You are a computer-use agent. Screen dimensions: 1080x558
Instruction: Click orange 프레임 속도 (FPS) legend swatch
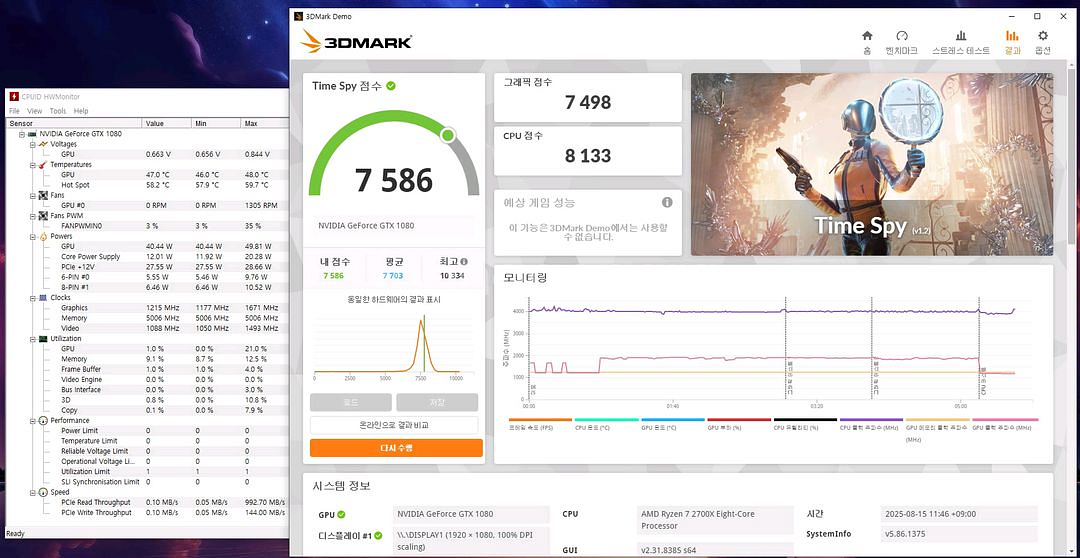pos(540,420)
